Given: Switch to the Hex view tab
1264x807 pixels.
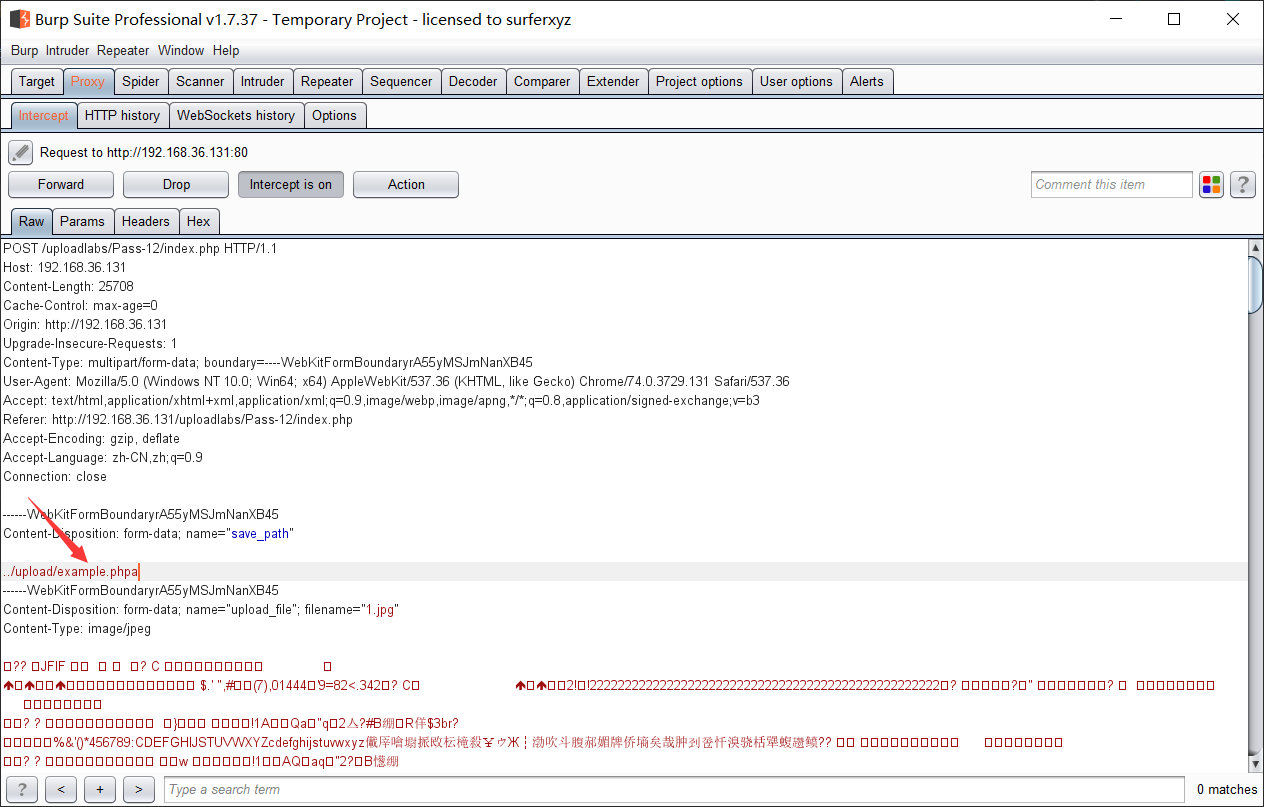Looking at the screenshot, I should point(199,221).
